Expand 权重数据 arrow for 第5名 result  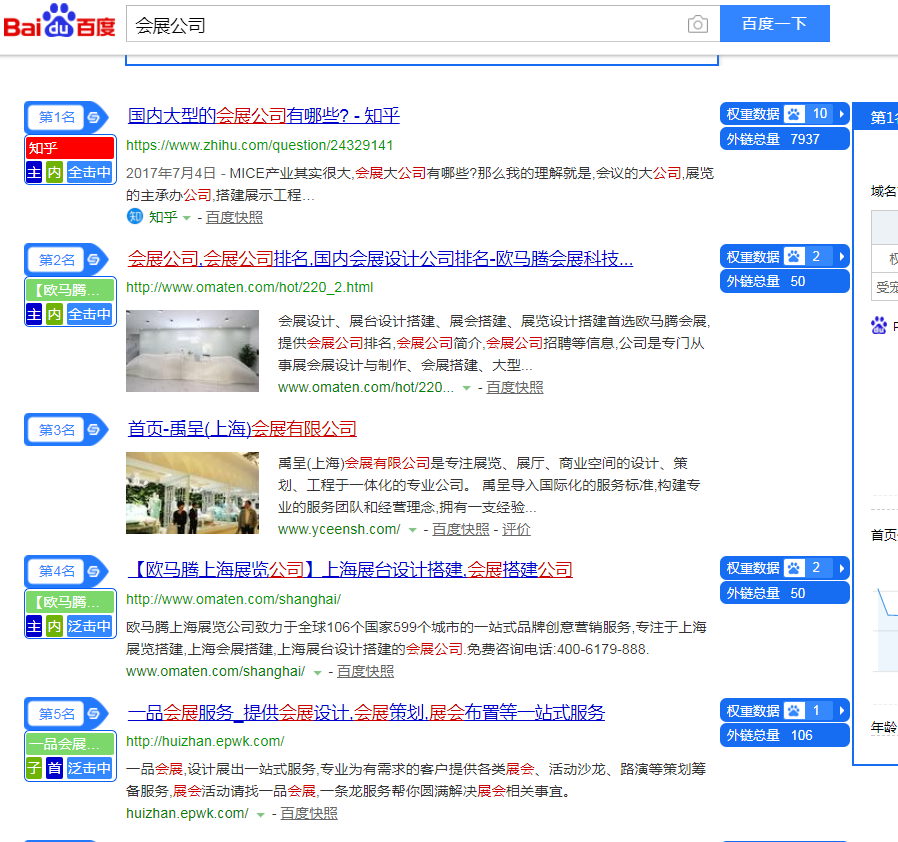tap(841, 710)
